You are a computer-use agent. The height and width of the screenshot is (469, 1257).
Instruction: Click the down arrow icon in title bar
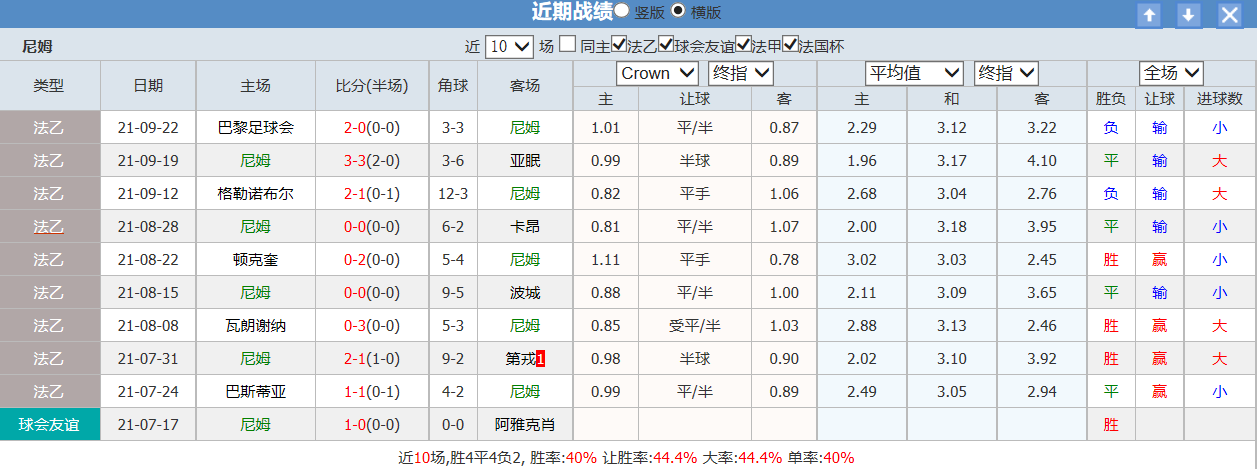1188,14
